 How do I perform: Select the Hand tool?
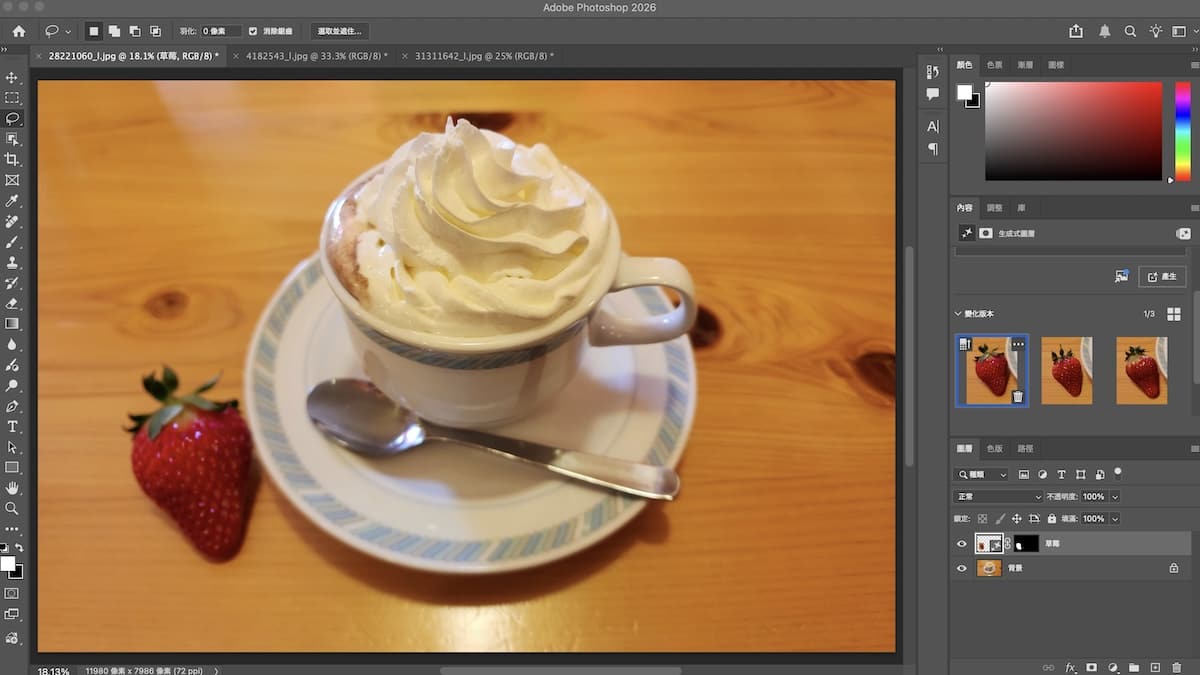pyautogui.click(x=12, y=488)
